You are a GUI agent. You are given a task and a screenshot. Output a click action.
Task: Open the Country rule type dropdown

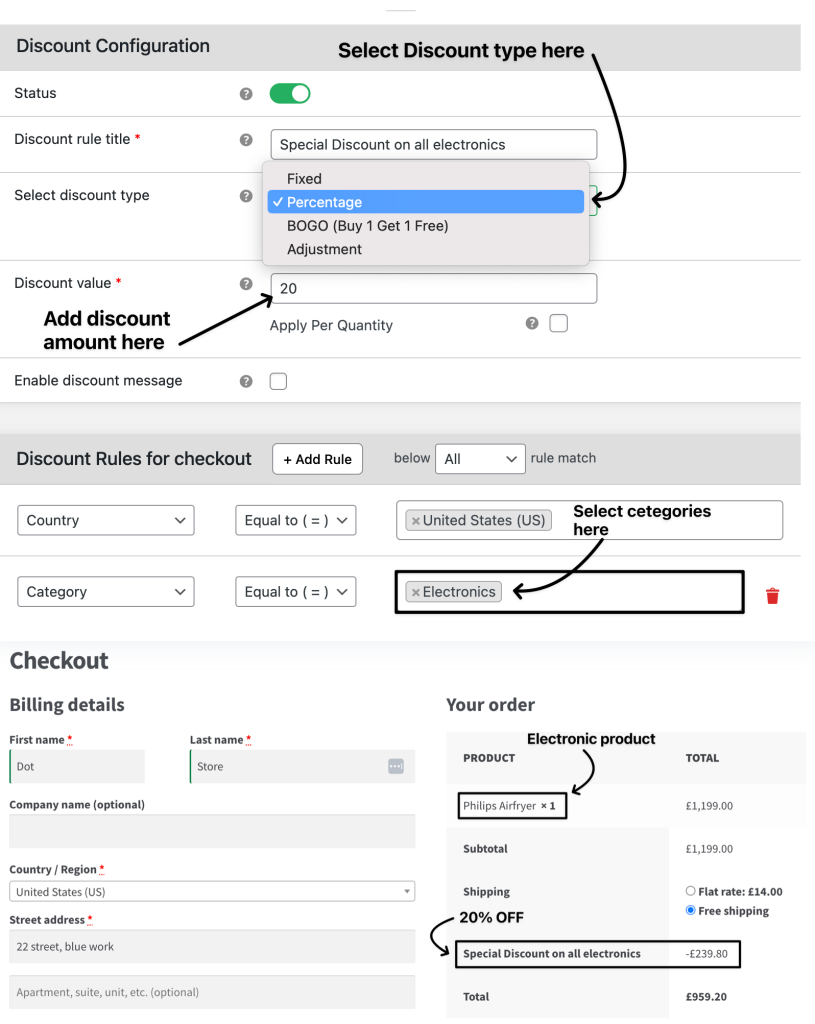click(106, 520)
